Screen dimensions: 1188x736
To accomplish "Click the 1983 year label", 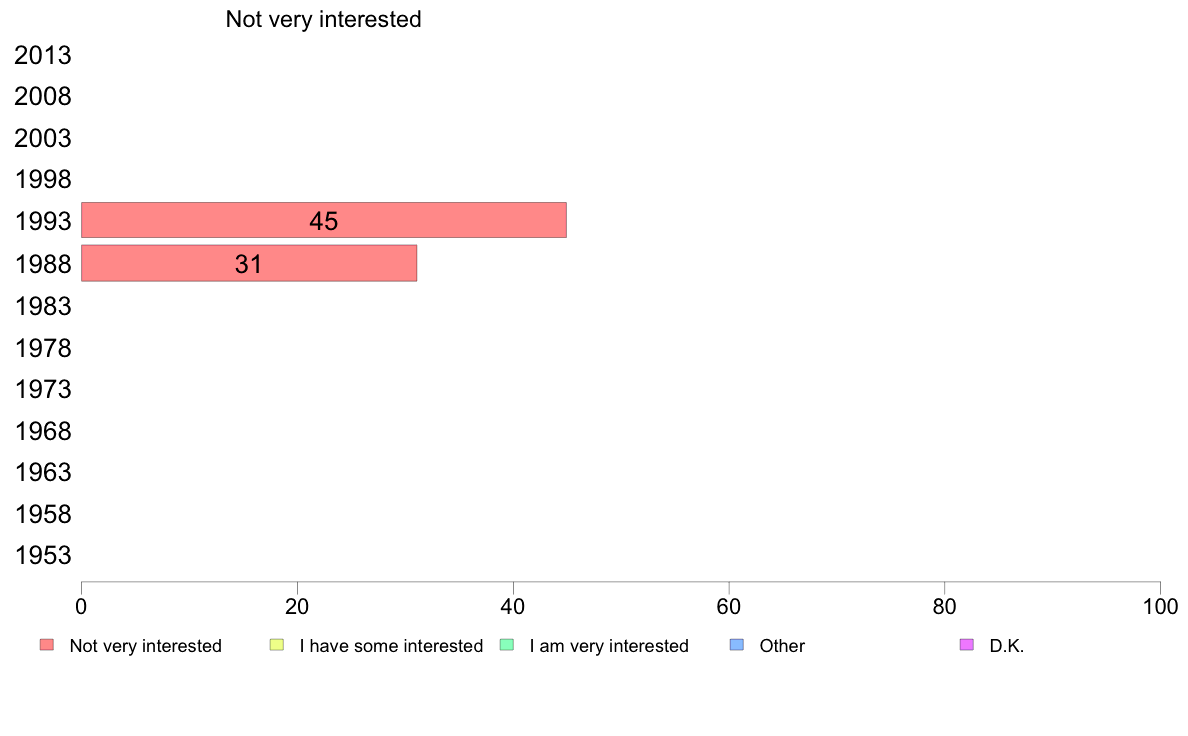I will click(42, 306).
